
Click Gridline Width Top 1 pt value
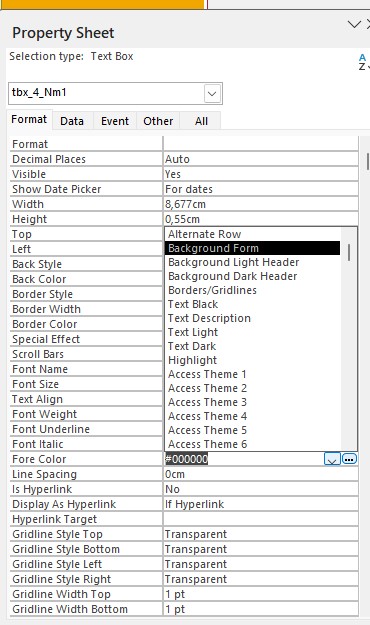[x=261, y=594]
